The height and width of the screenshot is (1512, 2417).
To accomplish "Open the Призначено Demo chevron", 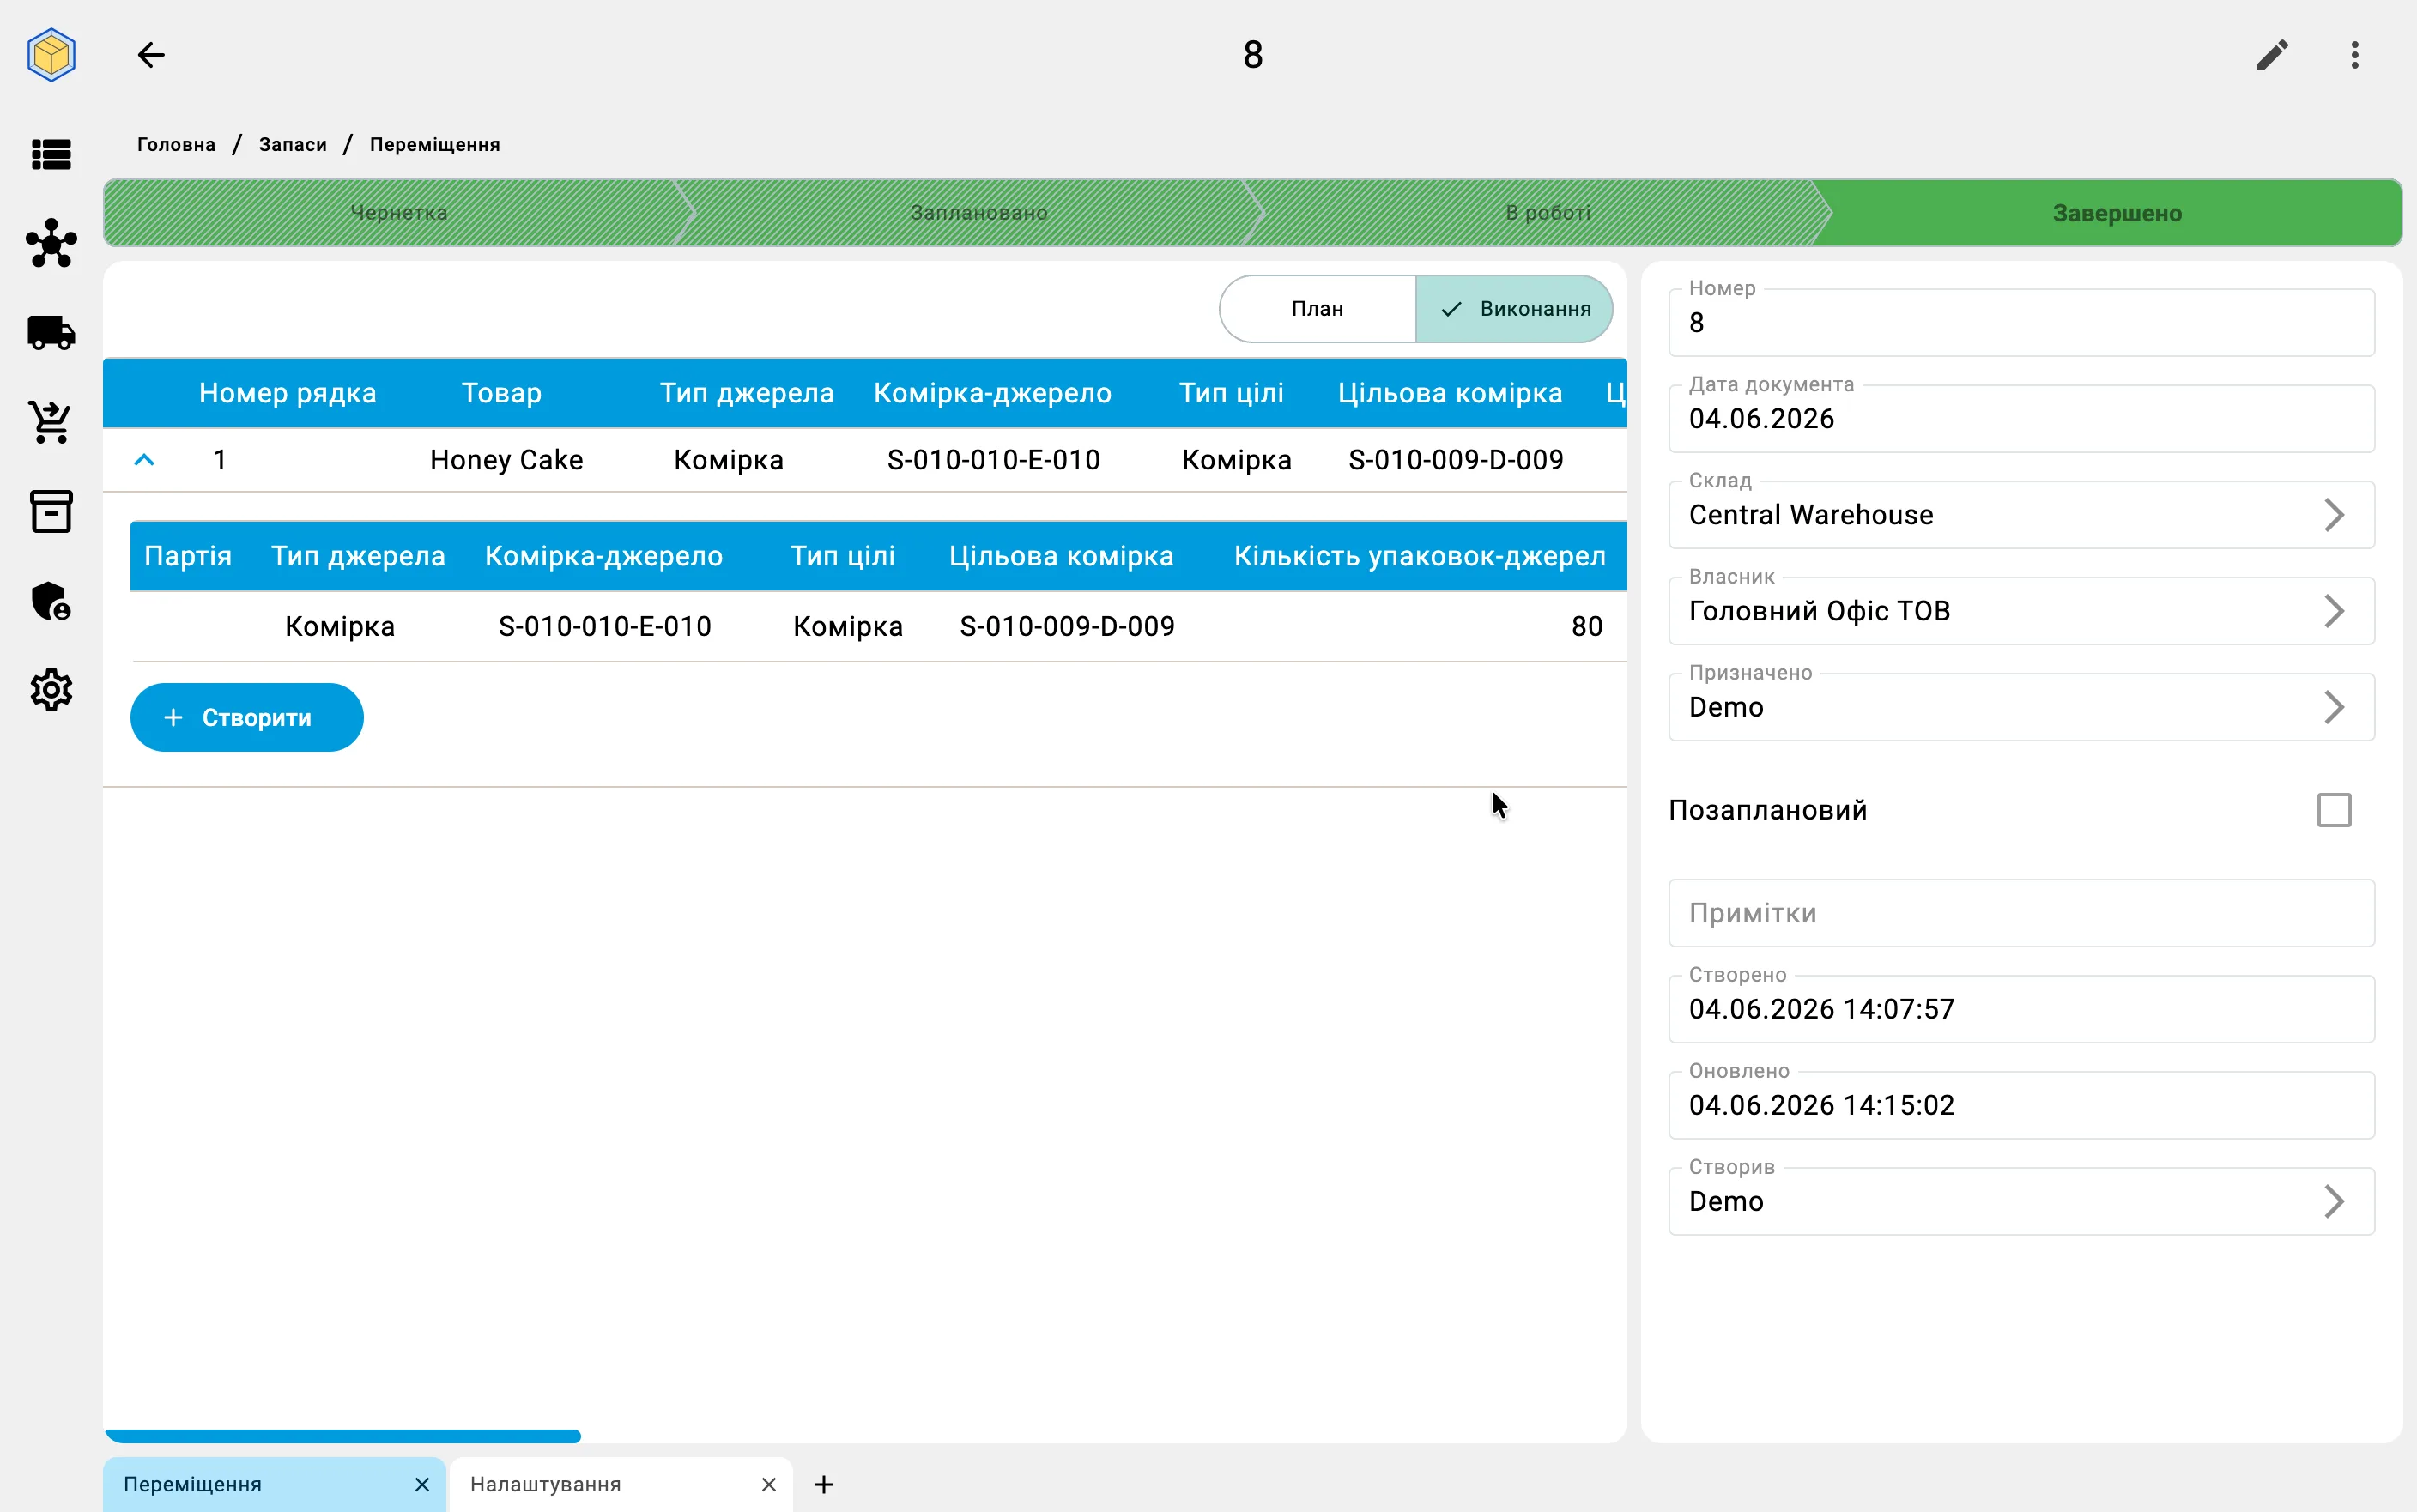I will click(x=2333, y=707).
